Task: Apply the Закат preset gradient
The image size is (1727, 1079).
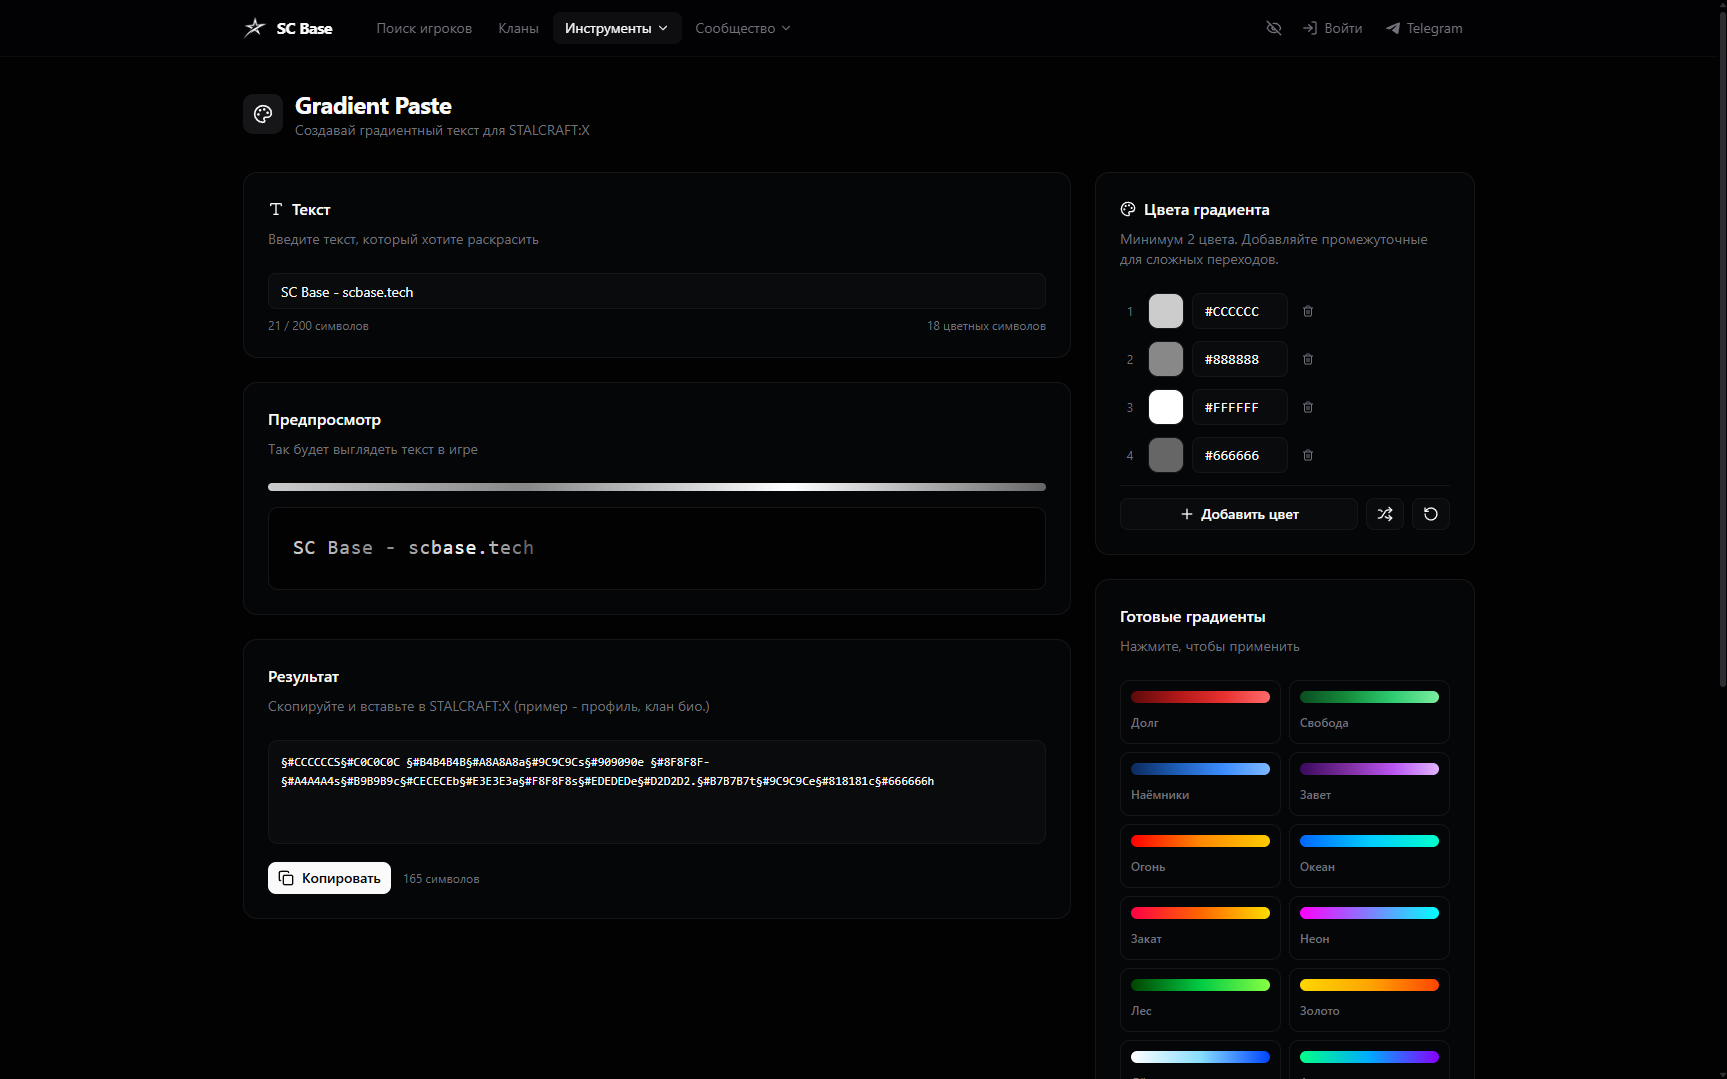Action: point(1200,928)
